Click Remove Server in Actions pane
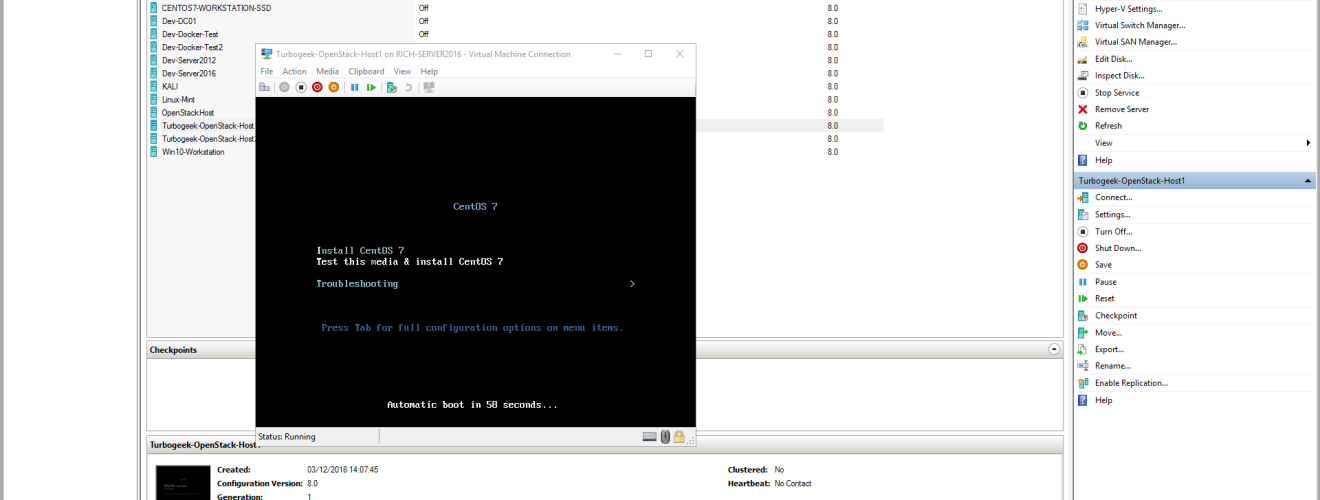The width and height of the screenshot is (1320, 500). point(1121,109)
